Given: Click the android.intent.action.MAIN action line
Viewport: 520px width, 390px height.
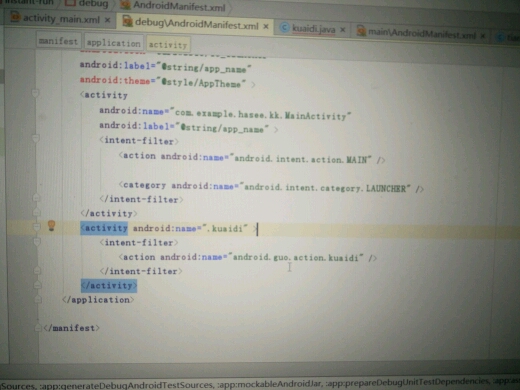Looking at the screenshot, I should [x=252, y=158].
